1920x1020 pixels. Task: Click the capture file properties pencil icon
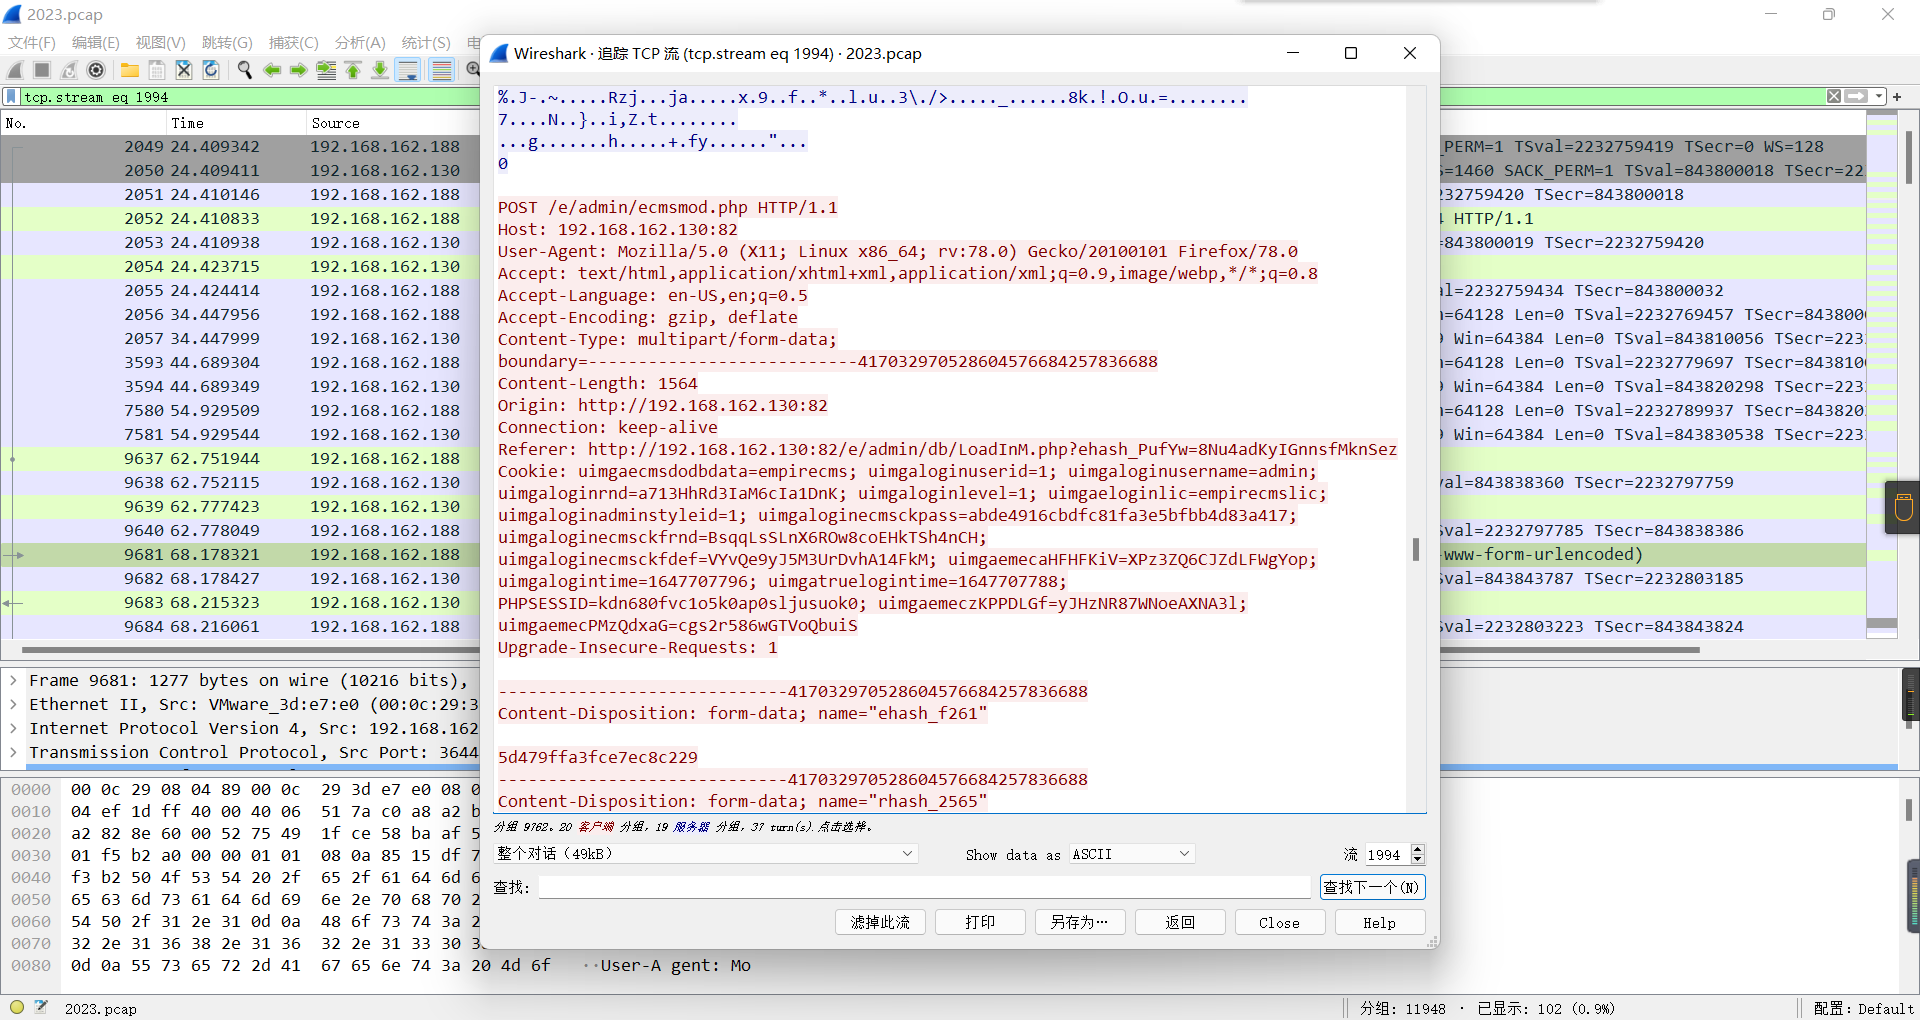pyautogui.click(x=41, y=1007)
